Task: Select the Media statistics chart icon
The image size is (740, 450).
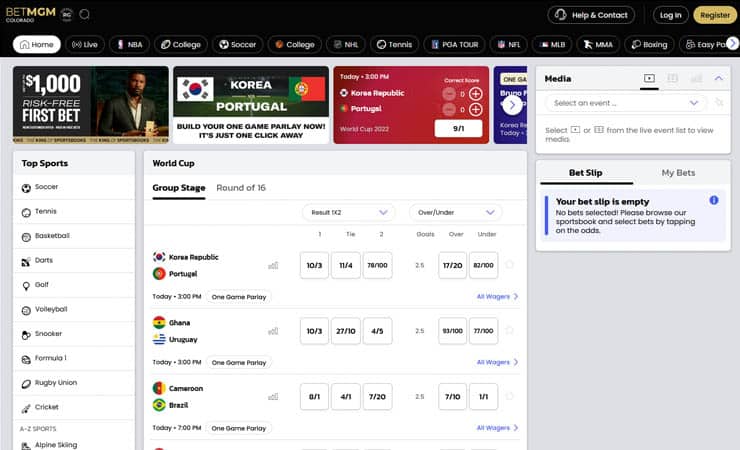Action: pyautogui.click(x=696, y=78)
